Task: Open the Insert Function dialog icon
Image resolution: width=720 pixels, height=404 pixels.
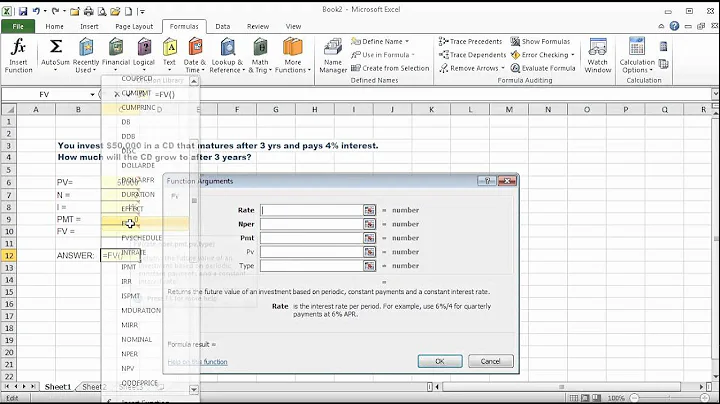Action: tap(18, 56)
